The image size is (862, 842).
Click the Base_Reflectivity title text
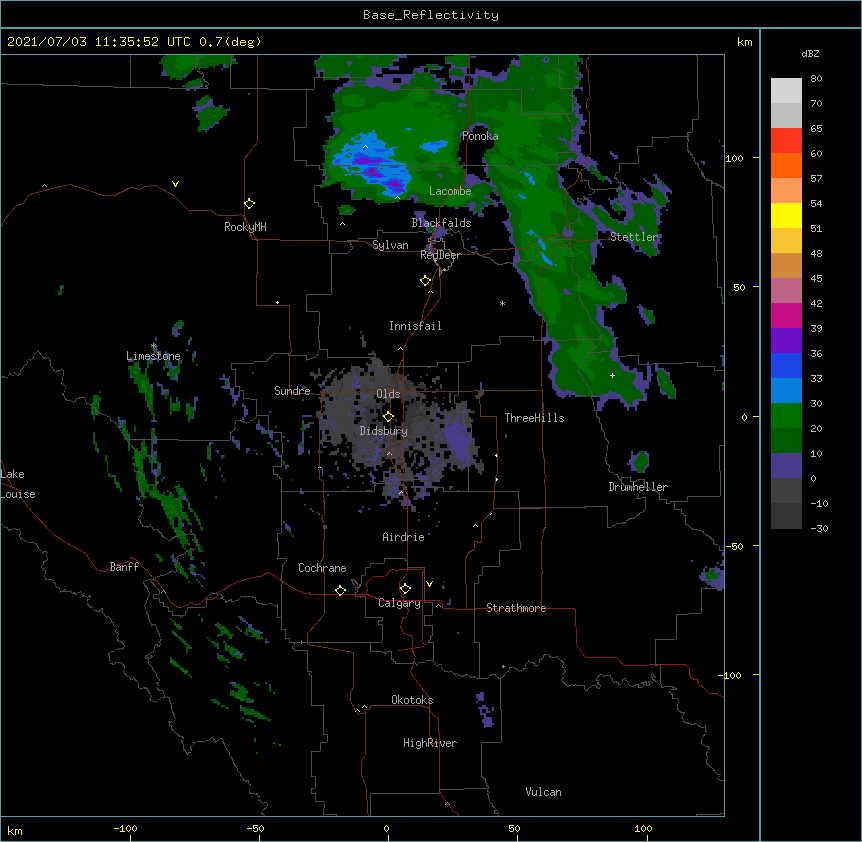click(x=431, y=15)
